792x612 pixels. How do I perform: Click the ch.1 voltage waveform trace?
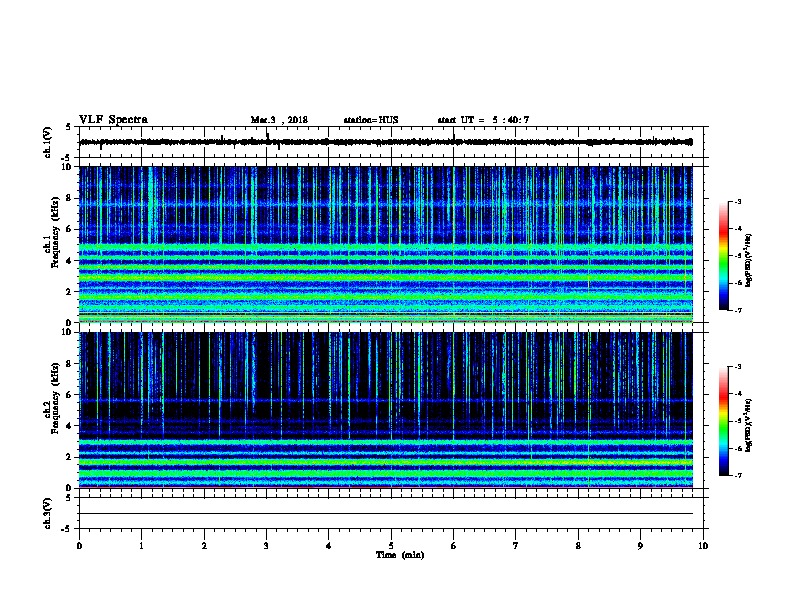[386, 142]
